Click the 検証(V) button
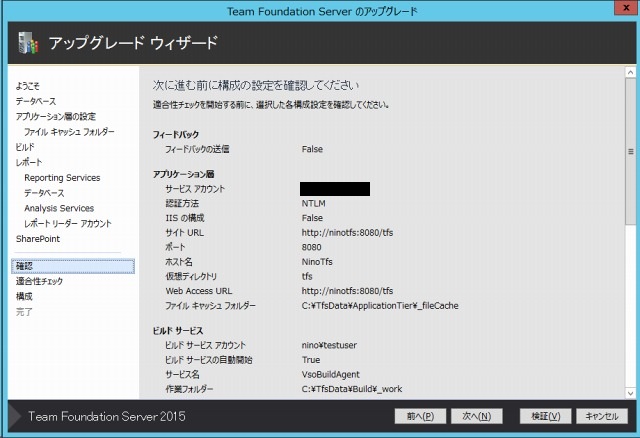 [x=545, y=416]
